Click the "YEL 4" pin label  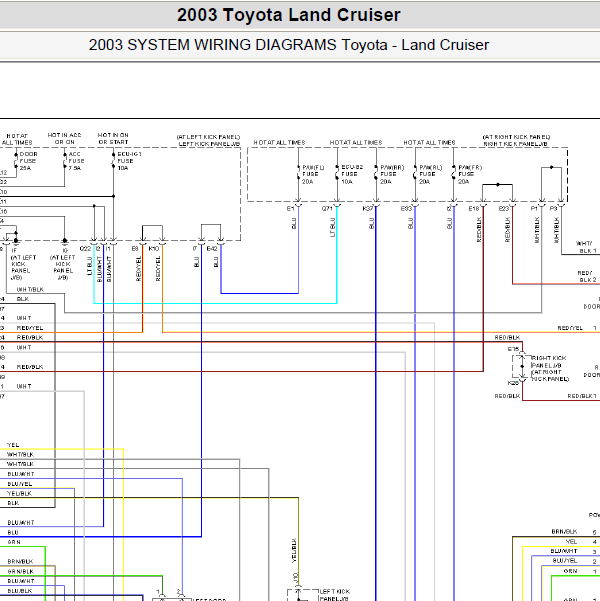581,542
